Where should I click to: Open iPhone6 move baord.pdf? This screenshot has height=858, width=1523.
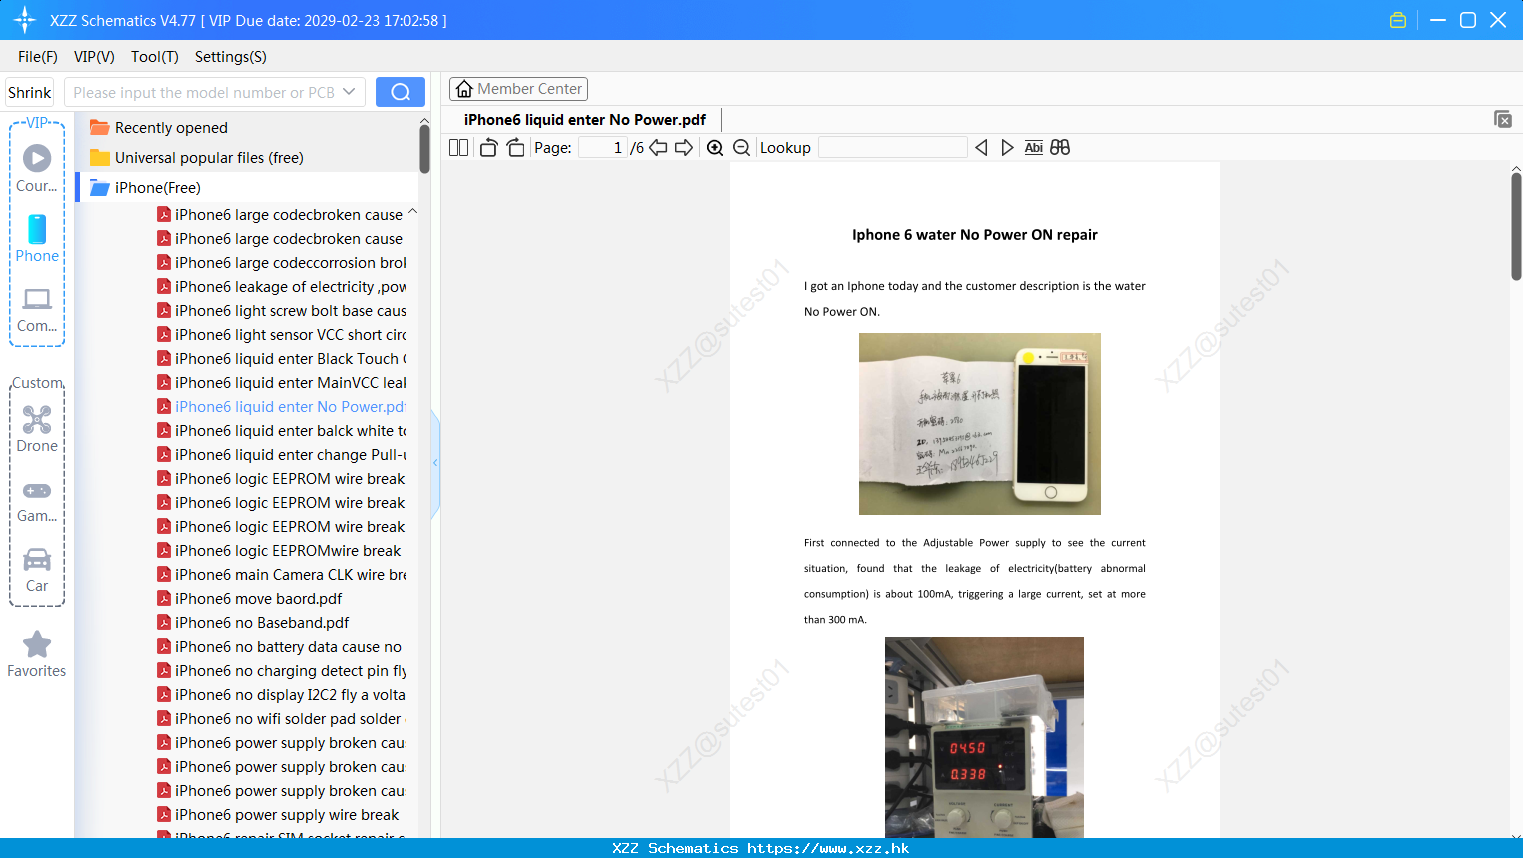pos(250,599)
